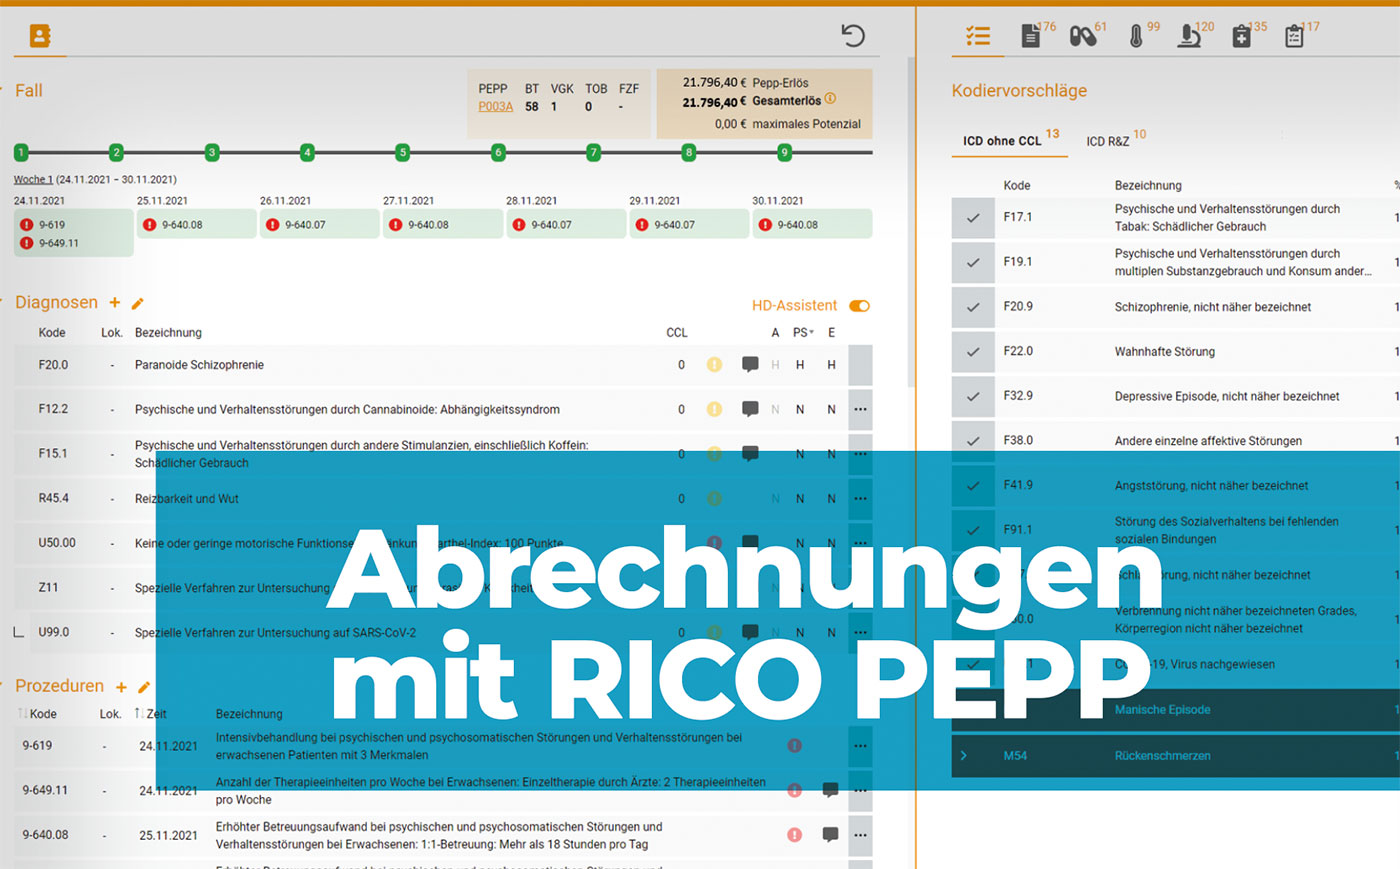Expand the M54 Rückenschmerzen row
The width and height of the screenshot is (1400, 869).
tap(964, 756)
